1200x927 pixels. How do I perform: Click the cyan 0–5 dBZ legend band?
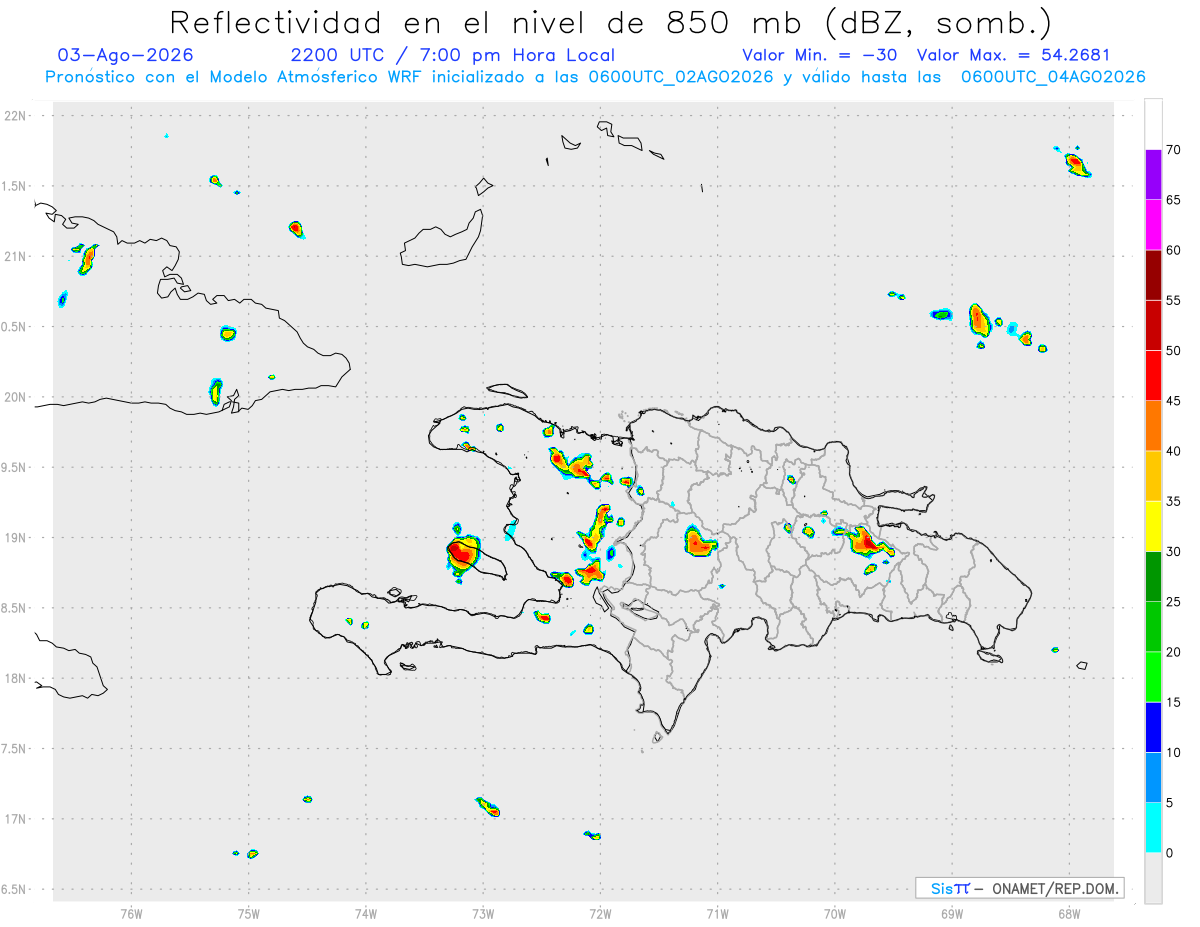pyautogui.click(x=1153, y=828)
